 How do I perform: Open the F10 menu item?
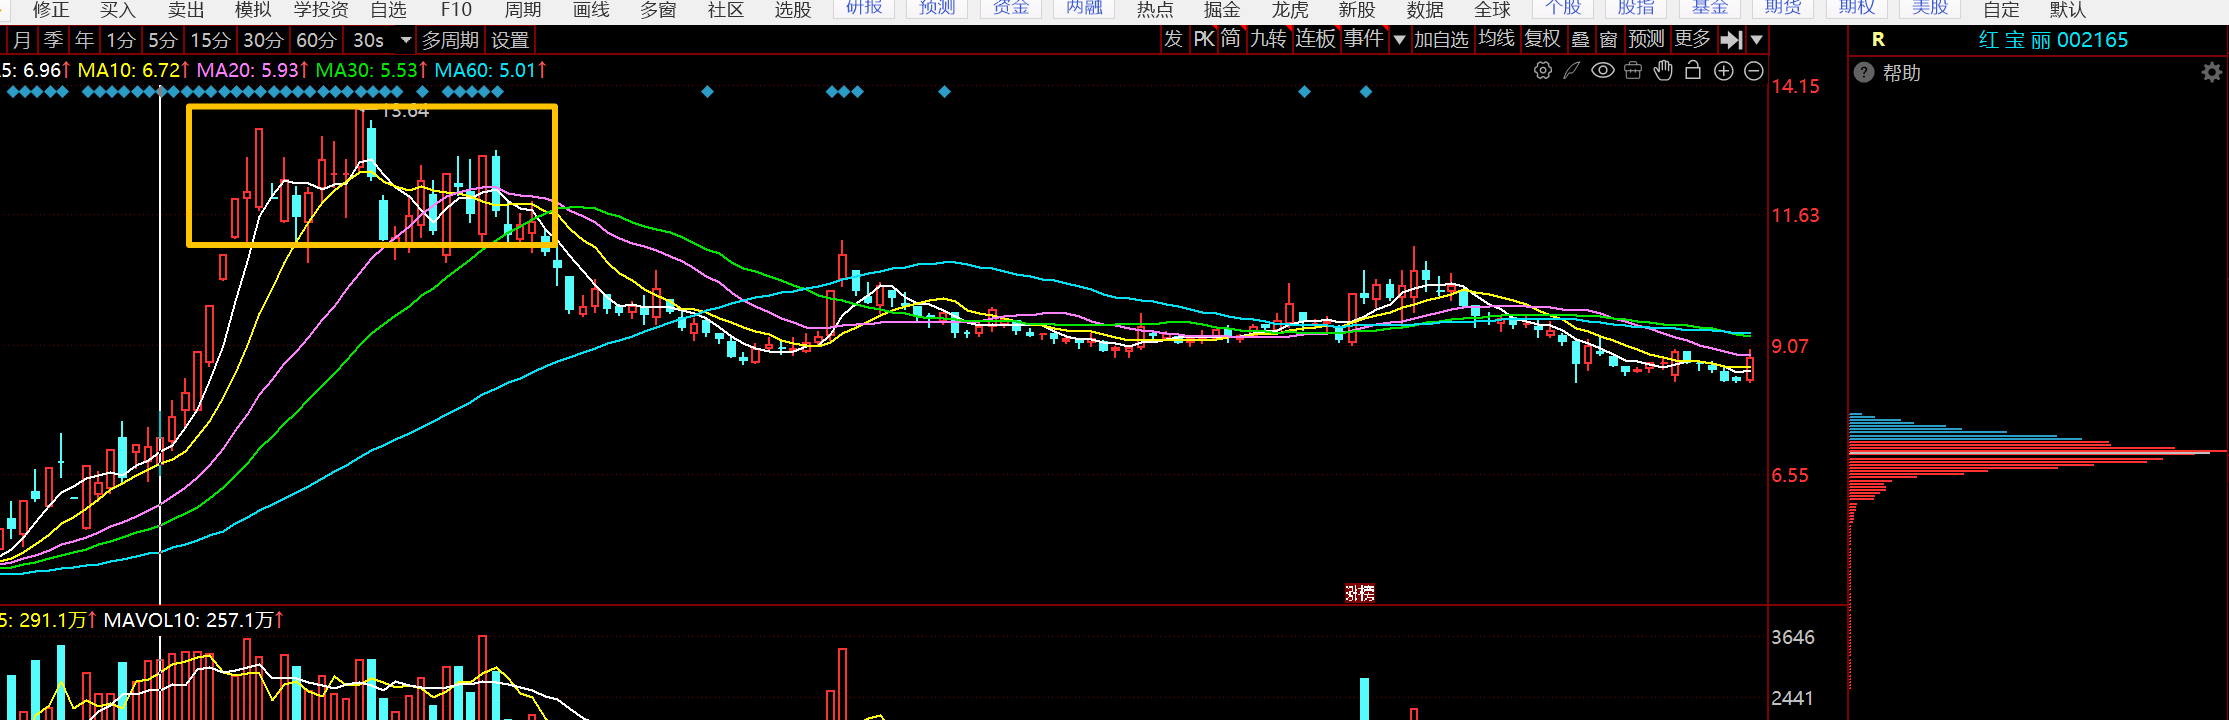[x=456, y=10]
